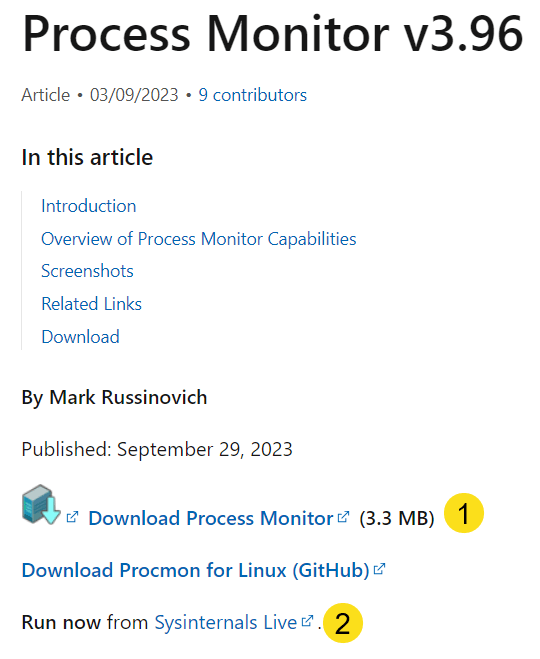Click external-link icon after Sysinternals Live
Screen dimensions: 540x659
tap(307, 621)
